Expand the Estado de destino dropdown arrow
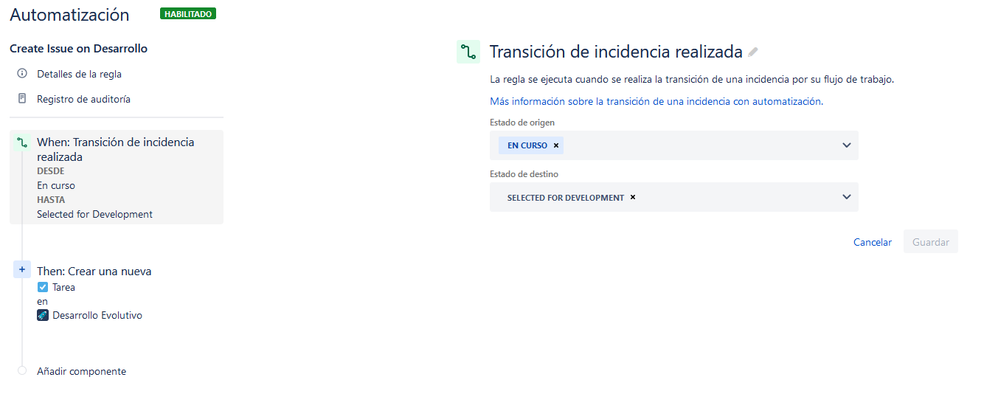This screenshot has width=998, height=397. pos(847,197)
